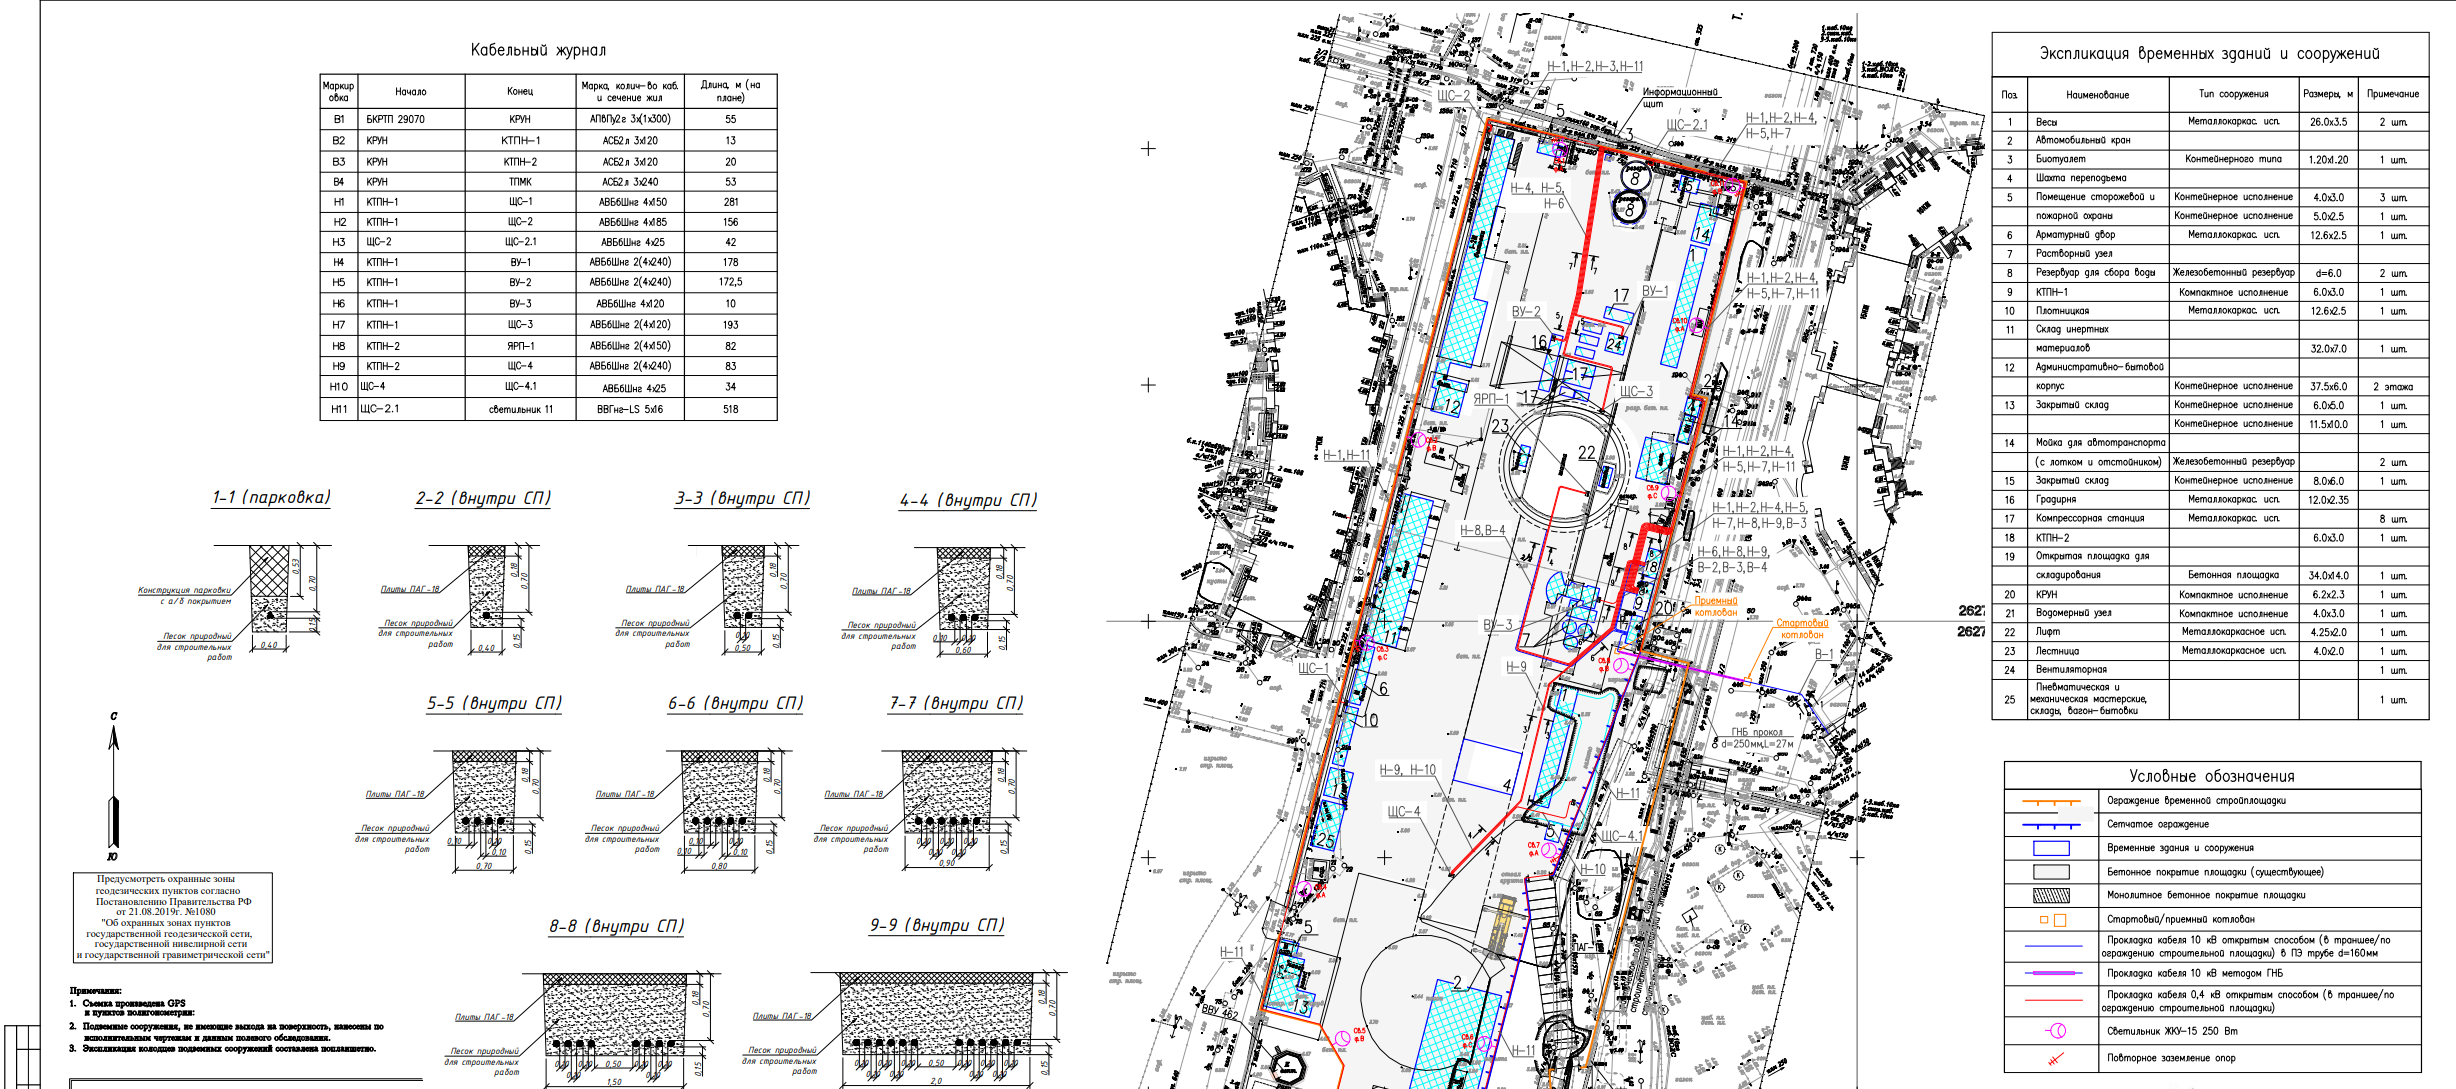Click the orange start/receiving pit legend squares
Viewport: 2456px width, 1089px height.
point(2052,920)
